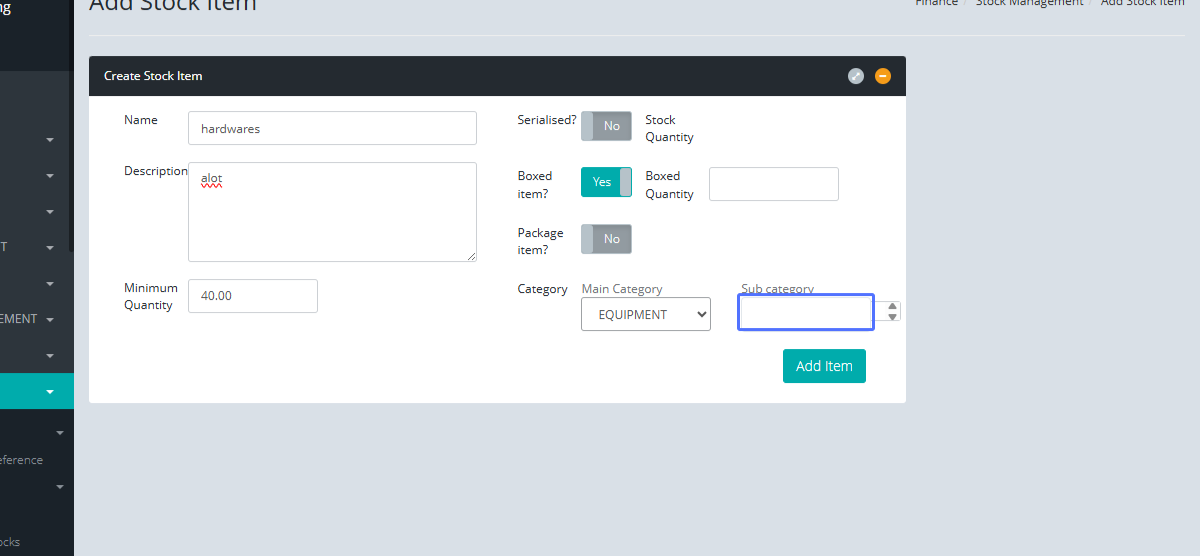Open the Main Category dropdown showing EQUIPMENT

point(646,314)
